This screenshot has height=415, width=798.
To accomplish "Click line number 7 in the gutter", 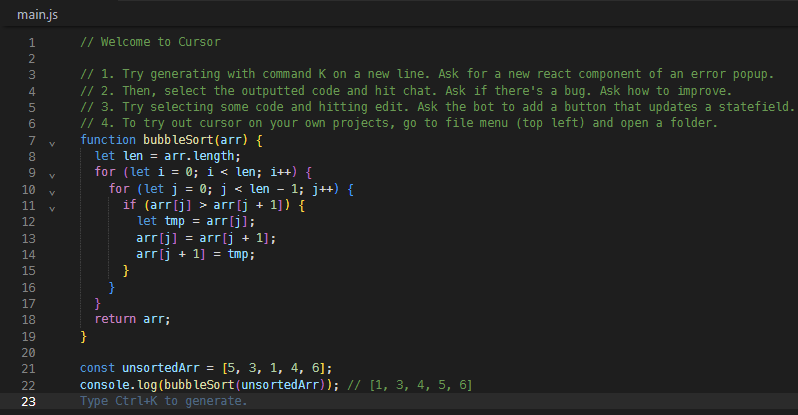I will (31, 141).
